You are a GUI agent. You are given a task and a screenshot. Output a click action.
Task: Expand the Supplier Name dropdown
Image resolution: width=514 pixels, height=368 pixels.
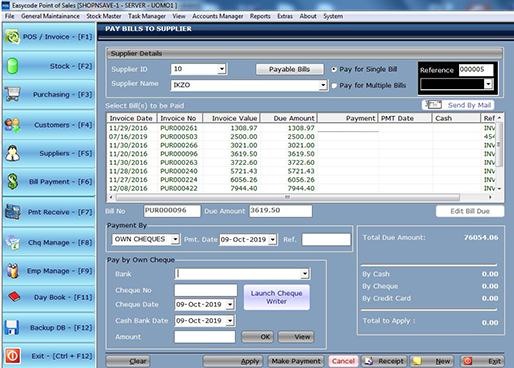323,85
